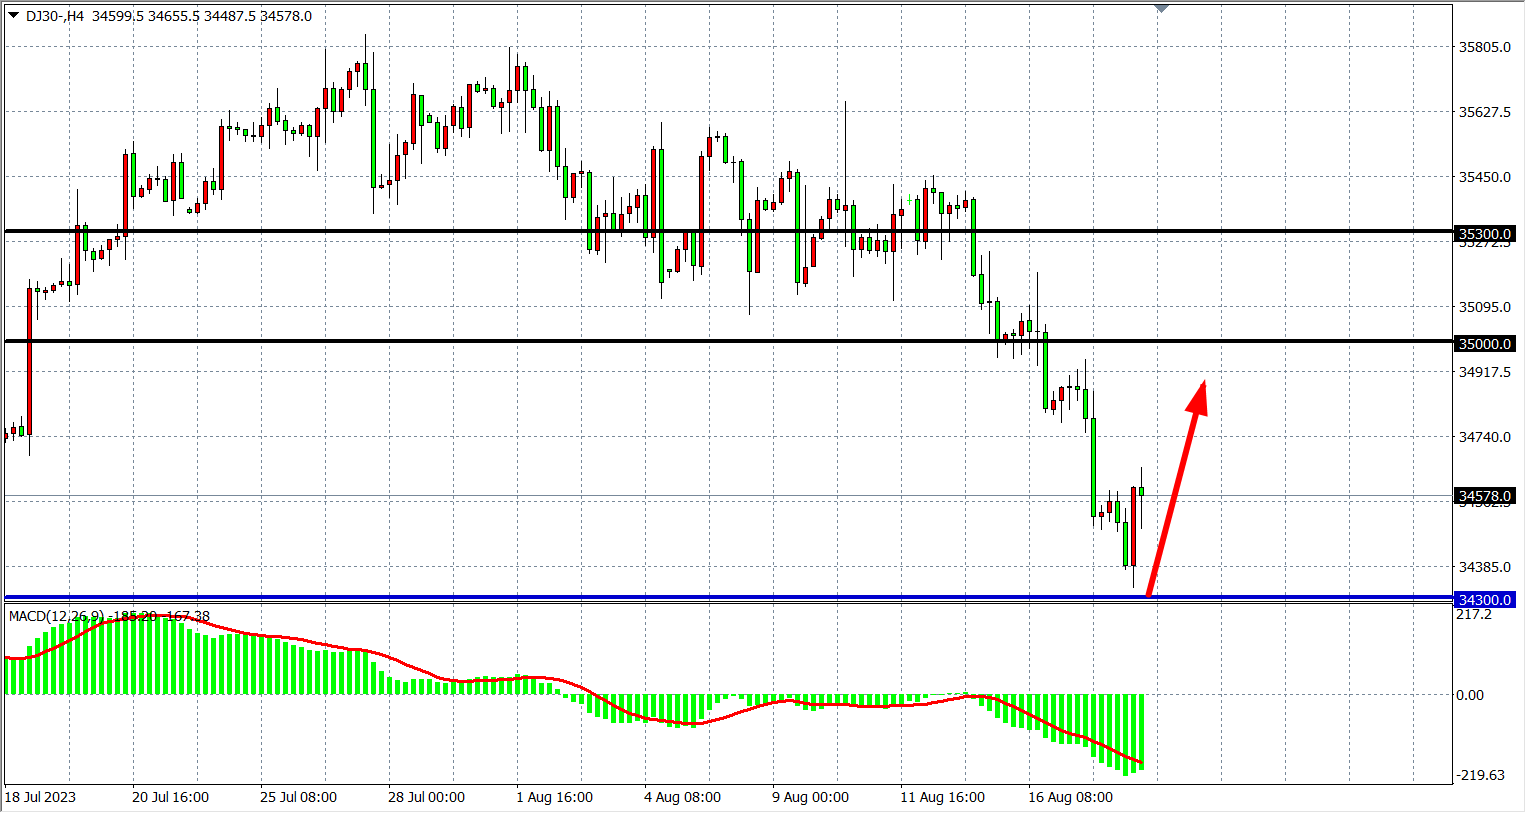
Task: Click the 35000.0 price label on axis
Action: [1485, 344]
